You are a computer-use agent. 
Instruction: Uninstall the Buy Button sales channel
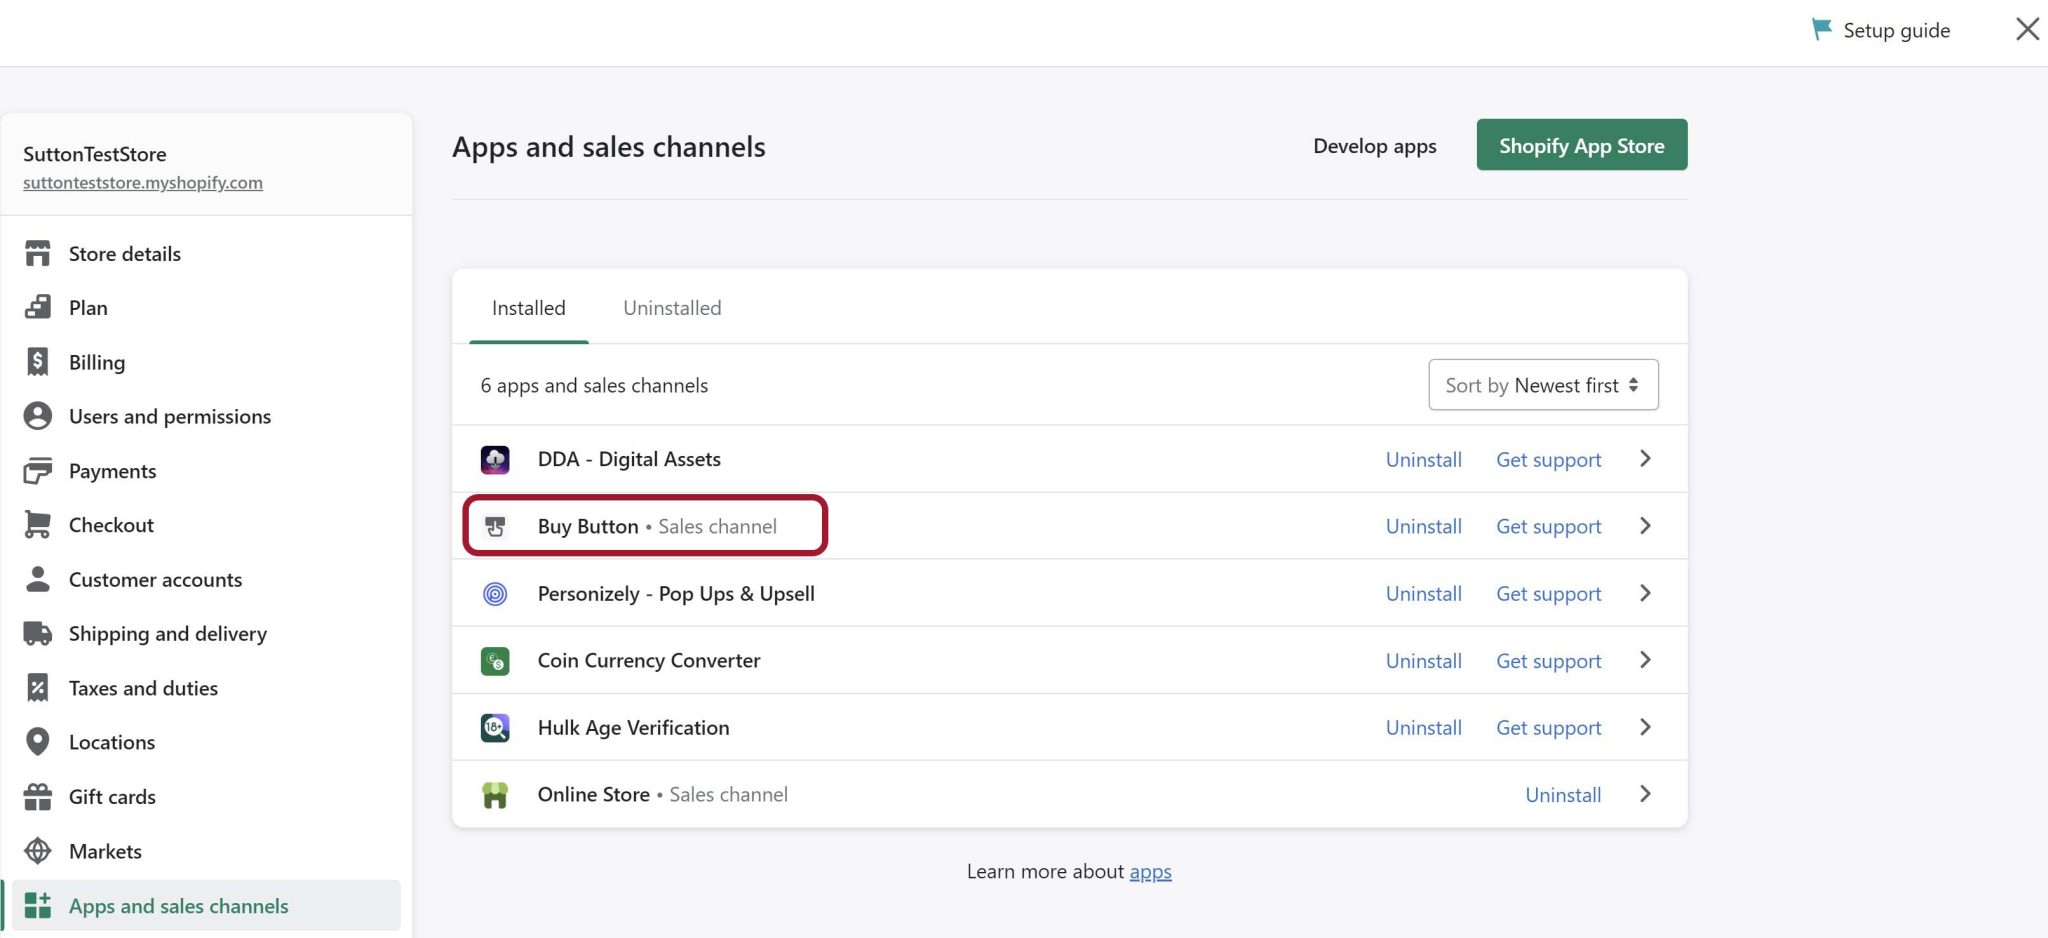click(1423, 526)
